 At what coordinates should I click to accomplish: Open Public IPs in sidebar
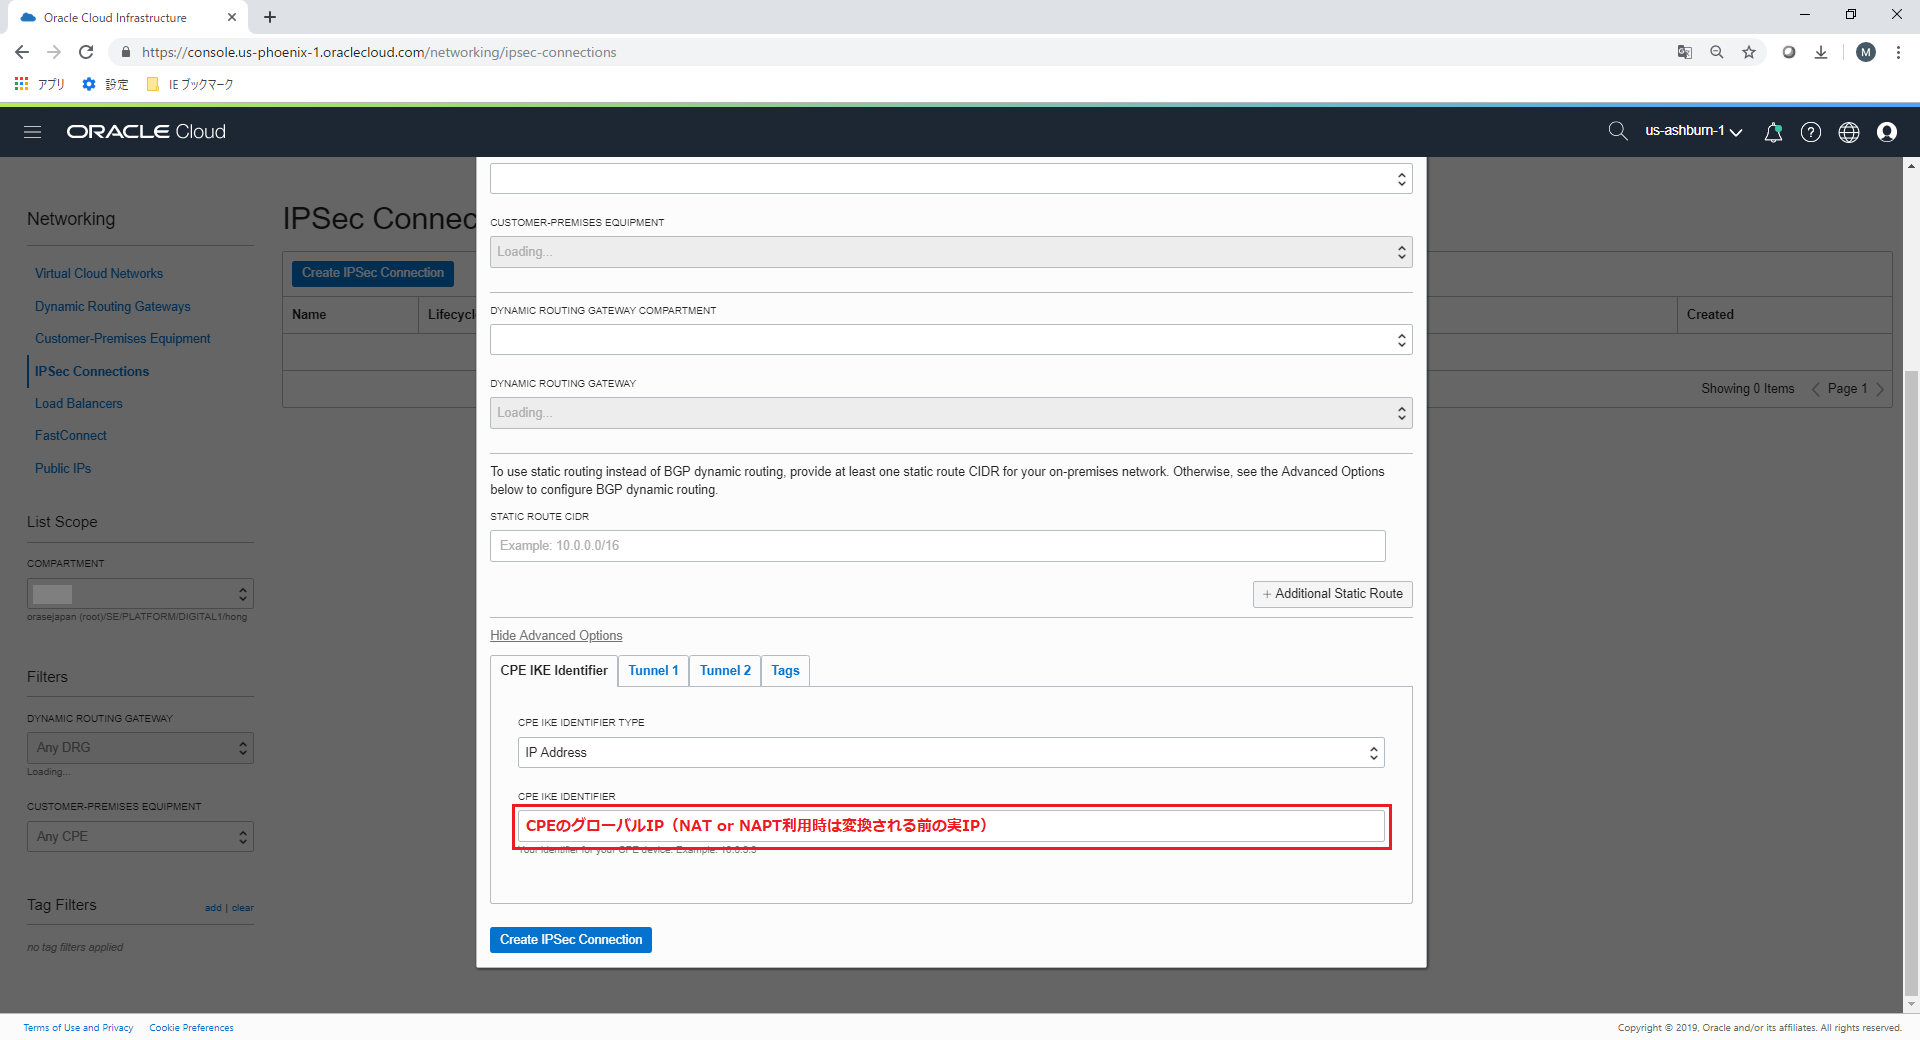tap(63, 469)
